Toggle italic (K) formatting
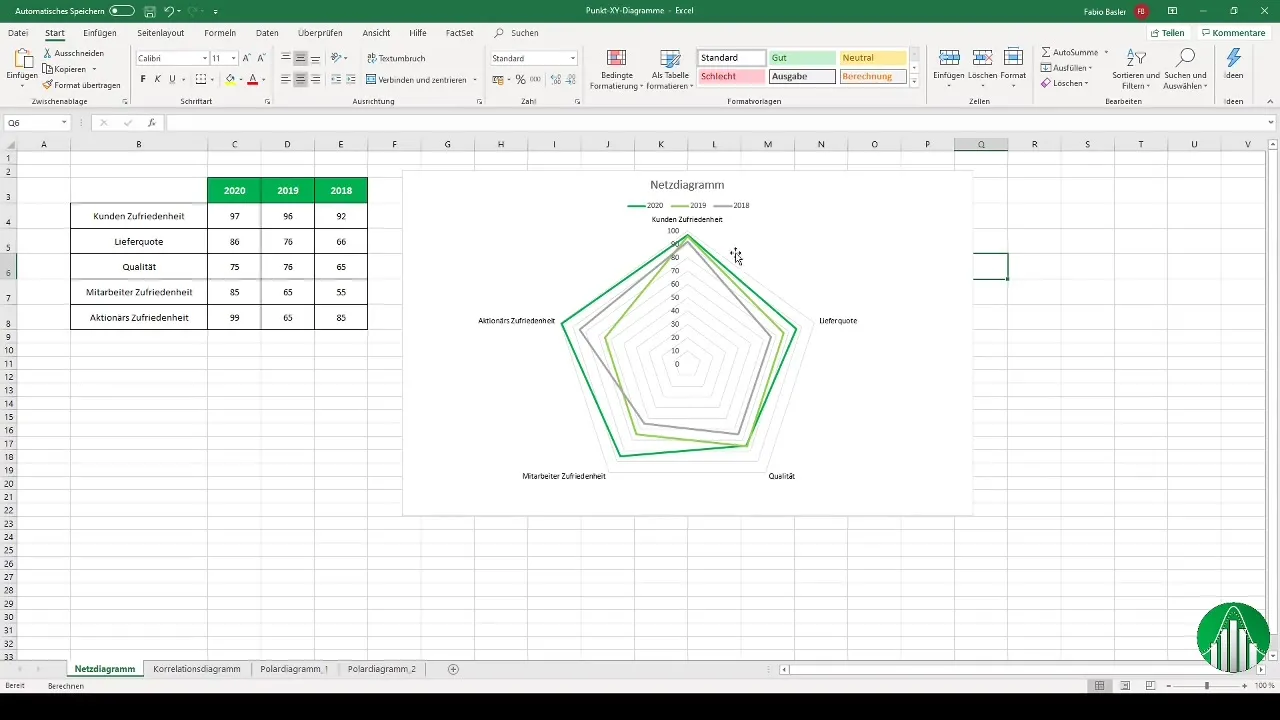 [x=158, y=79]
